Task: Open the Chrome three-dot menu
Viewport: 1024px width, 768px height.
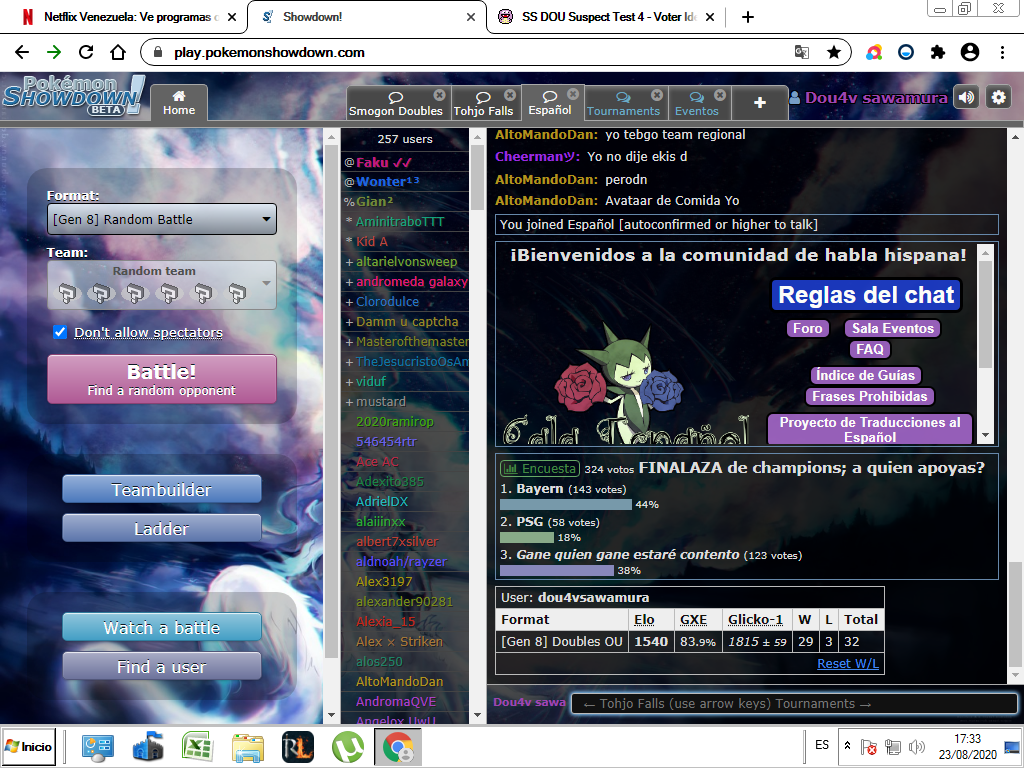Action: click(x=1002, y=52)
